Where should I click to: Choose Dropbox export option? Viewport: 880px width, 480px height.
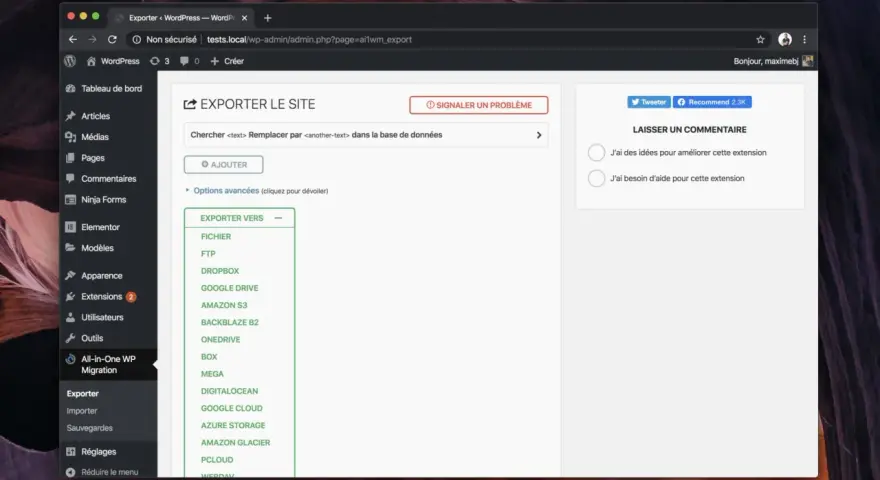(x=220, y=271)
